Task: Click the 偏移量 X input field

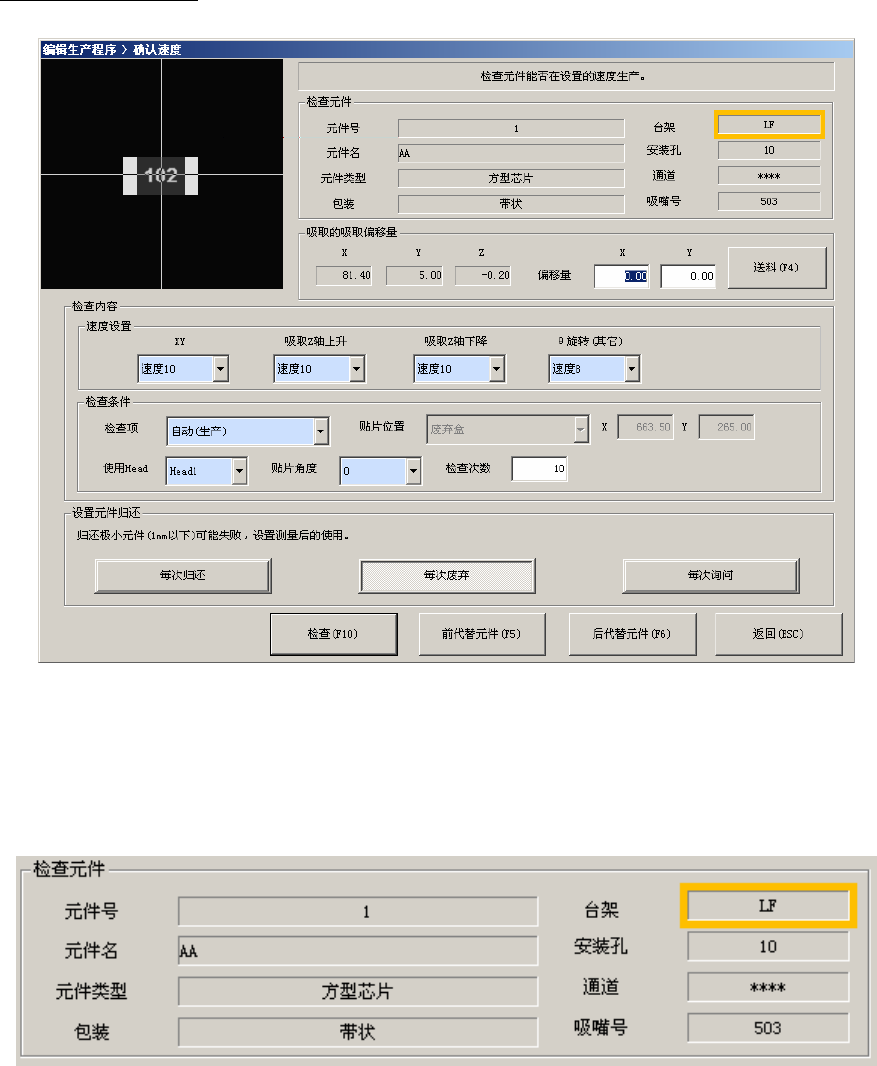Action: (x=621, y=276)
